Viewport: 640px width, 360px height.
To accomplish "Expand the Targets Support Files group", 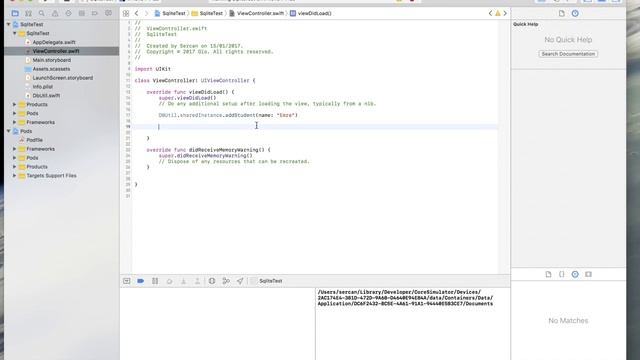I will 15,176.
